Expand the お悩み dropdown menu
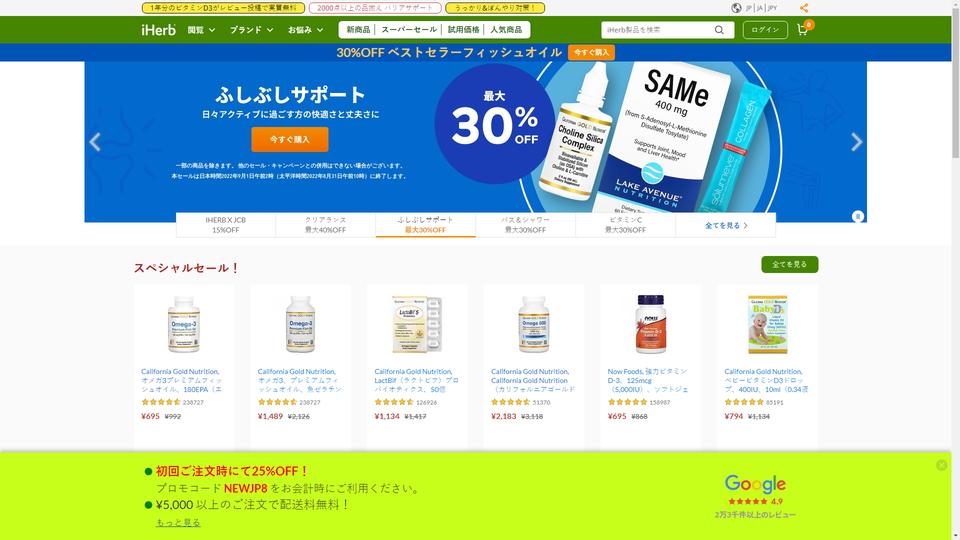 [x=306, y=29]
